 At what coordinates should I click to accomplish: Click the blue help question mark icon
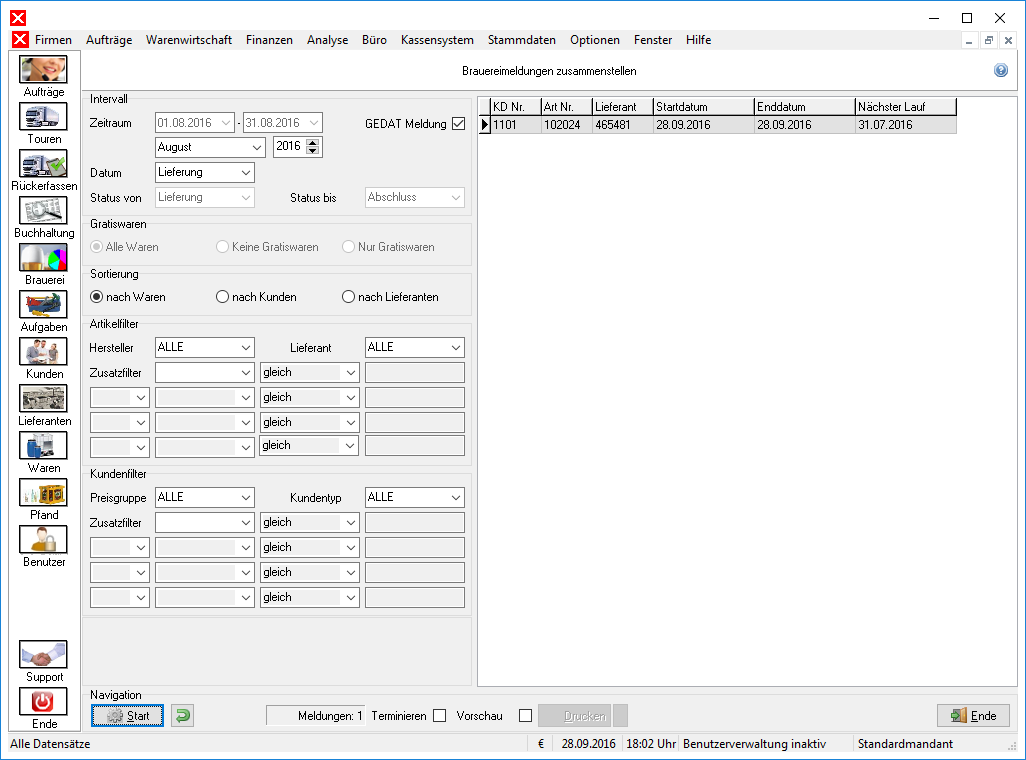tap(1000, 70)
